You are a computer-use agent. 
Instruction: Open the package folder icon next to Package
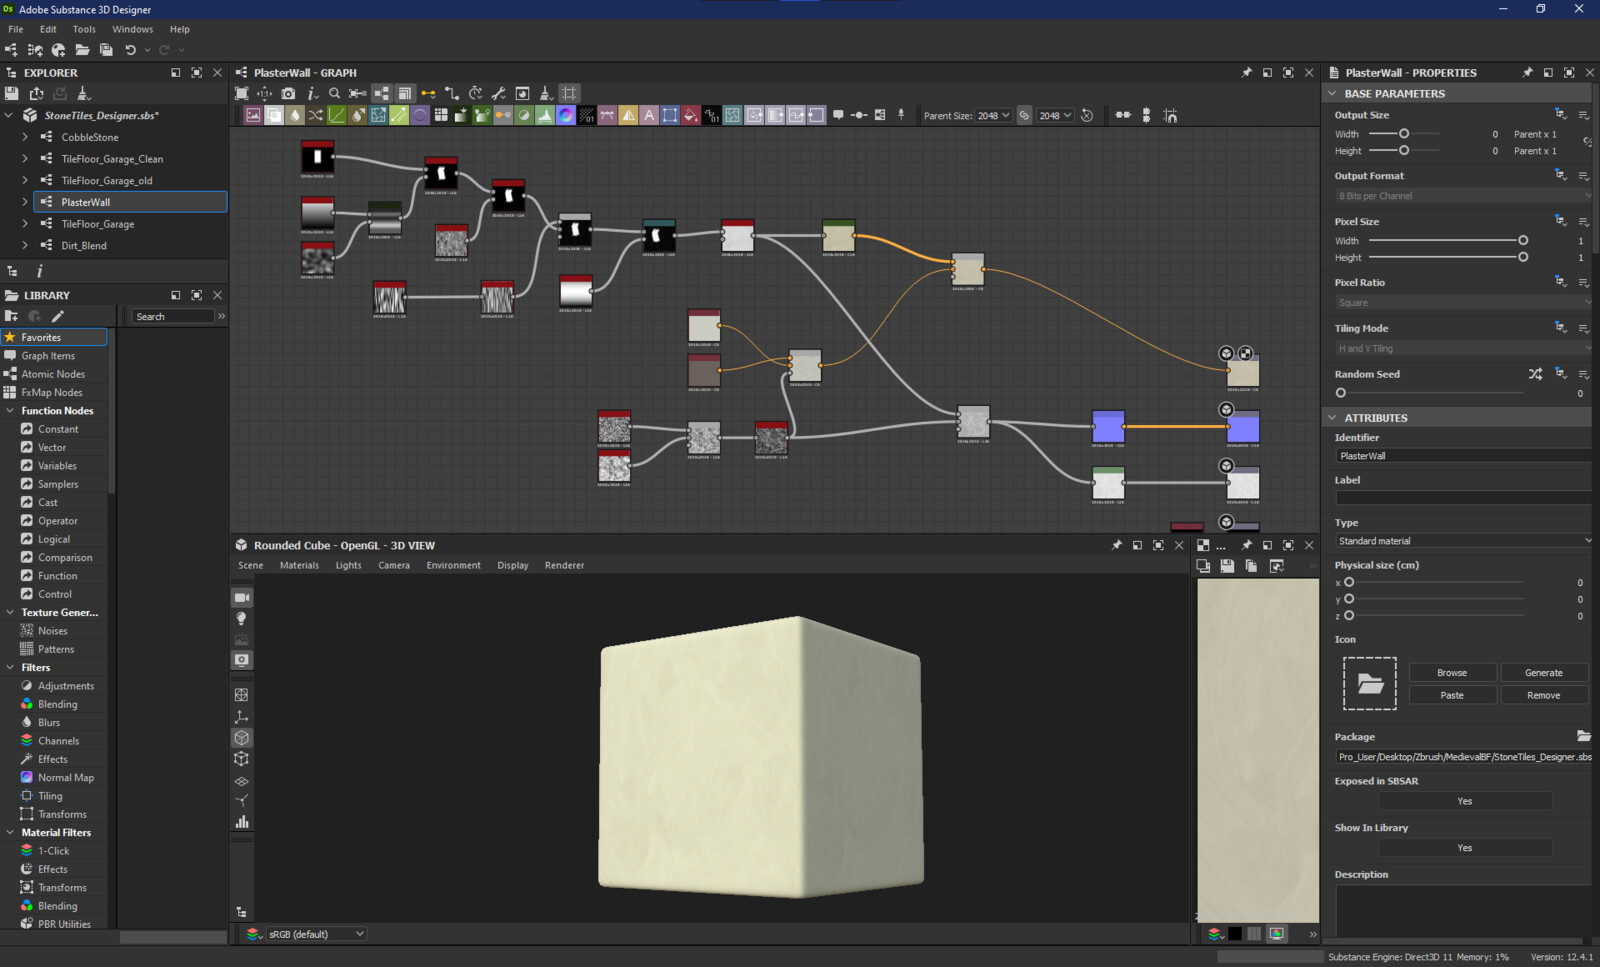pos(1584,736)
